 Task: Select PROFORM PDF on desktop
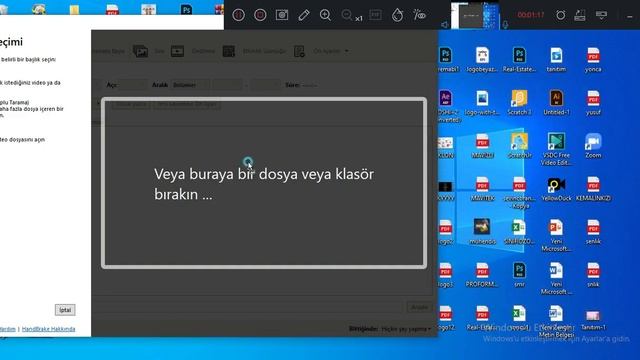(x=482, y=275)
